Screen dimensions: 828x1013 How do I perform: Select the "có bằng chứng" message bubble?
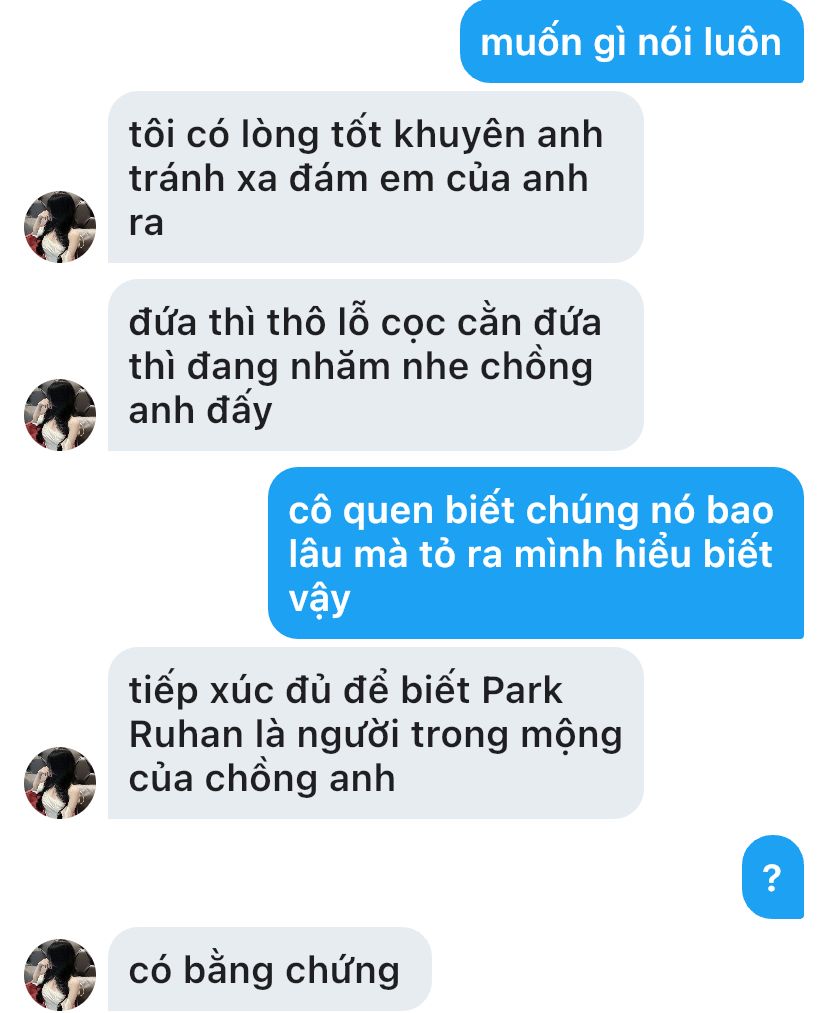coord(269,969)
